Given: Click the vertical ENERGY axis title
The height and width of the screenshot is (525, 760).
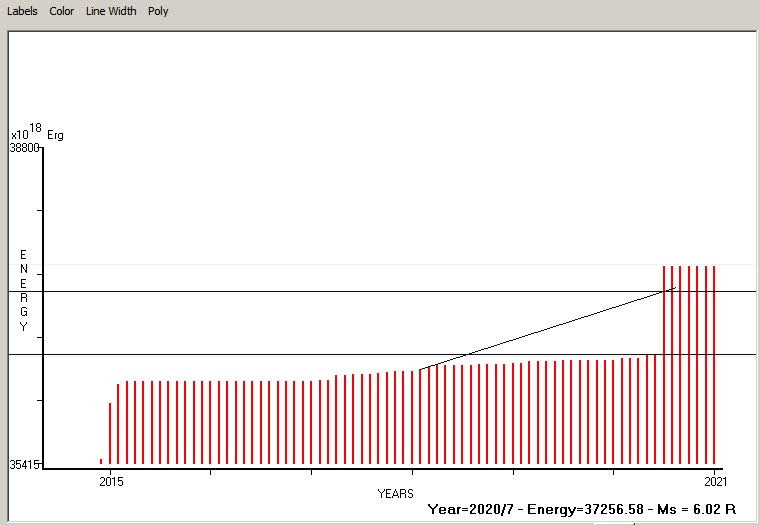Looking at the screenshot, I should point(23,291).
